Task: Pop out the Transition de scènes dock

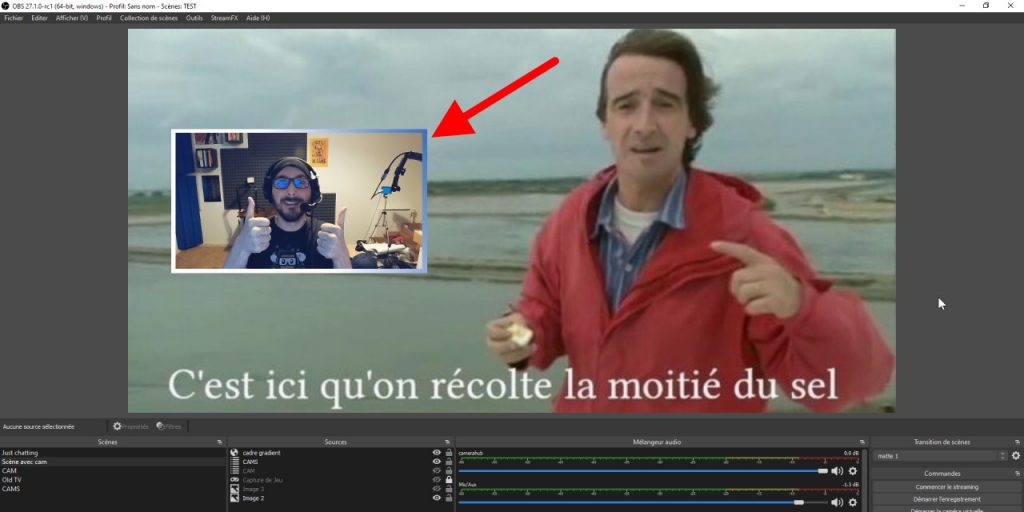Action: (x=1017, y=442)
